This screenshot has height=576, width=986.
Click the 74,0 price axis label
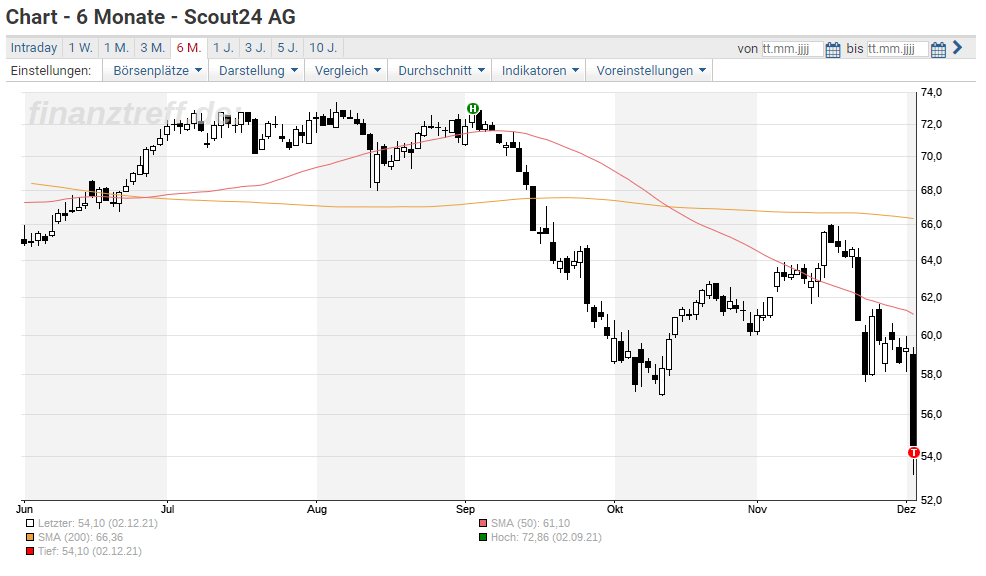931,92
